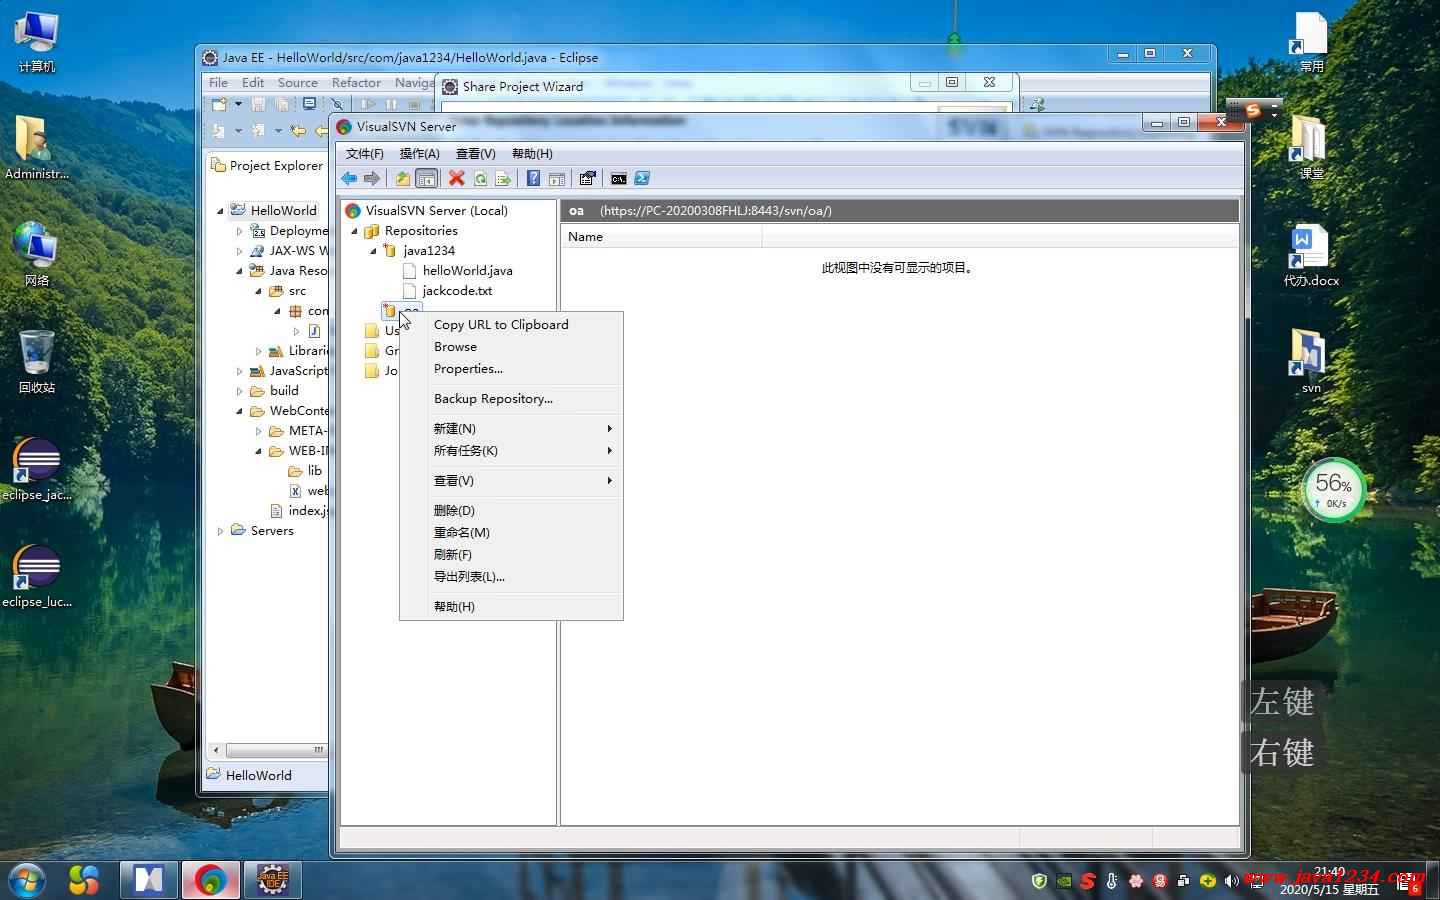Choose 导出列表(L)... in the context menu
The image size is (1440, 900).
(511, 577)
